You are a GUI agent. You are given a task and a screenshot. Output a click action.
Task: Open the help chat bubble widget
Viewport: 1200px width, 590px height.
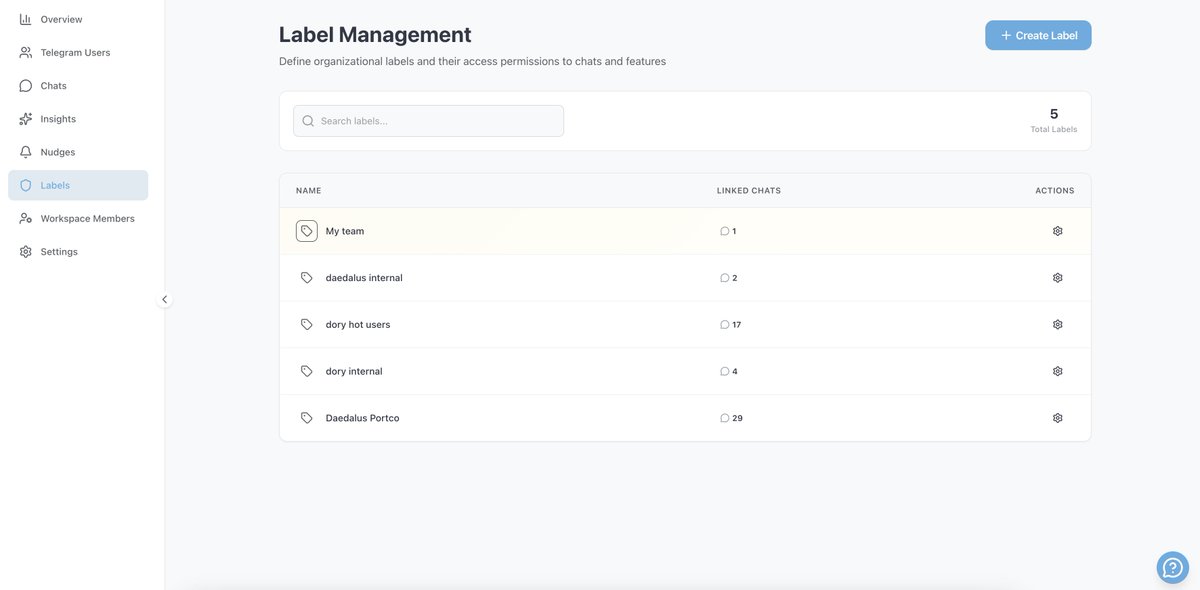coord(1173,567)
